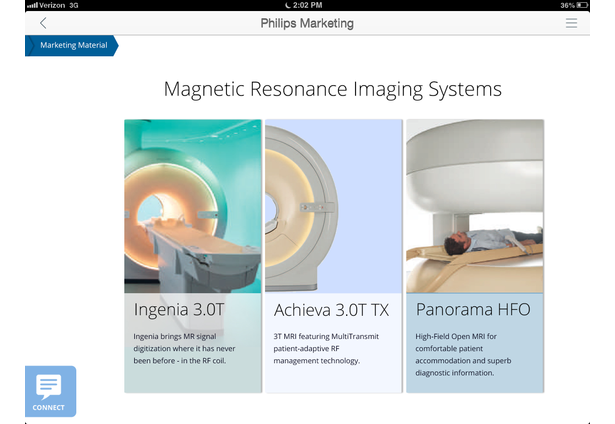Tap the Verizon signal strength indicator

(x=32, y=5)
